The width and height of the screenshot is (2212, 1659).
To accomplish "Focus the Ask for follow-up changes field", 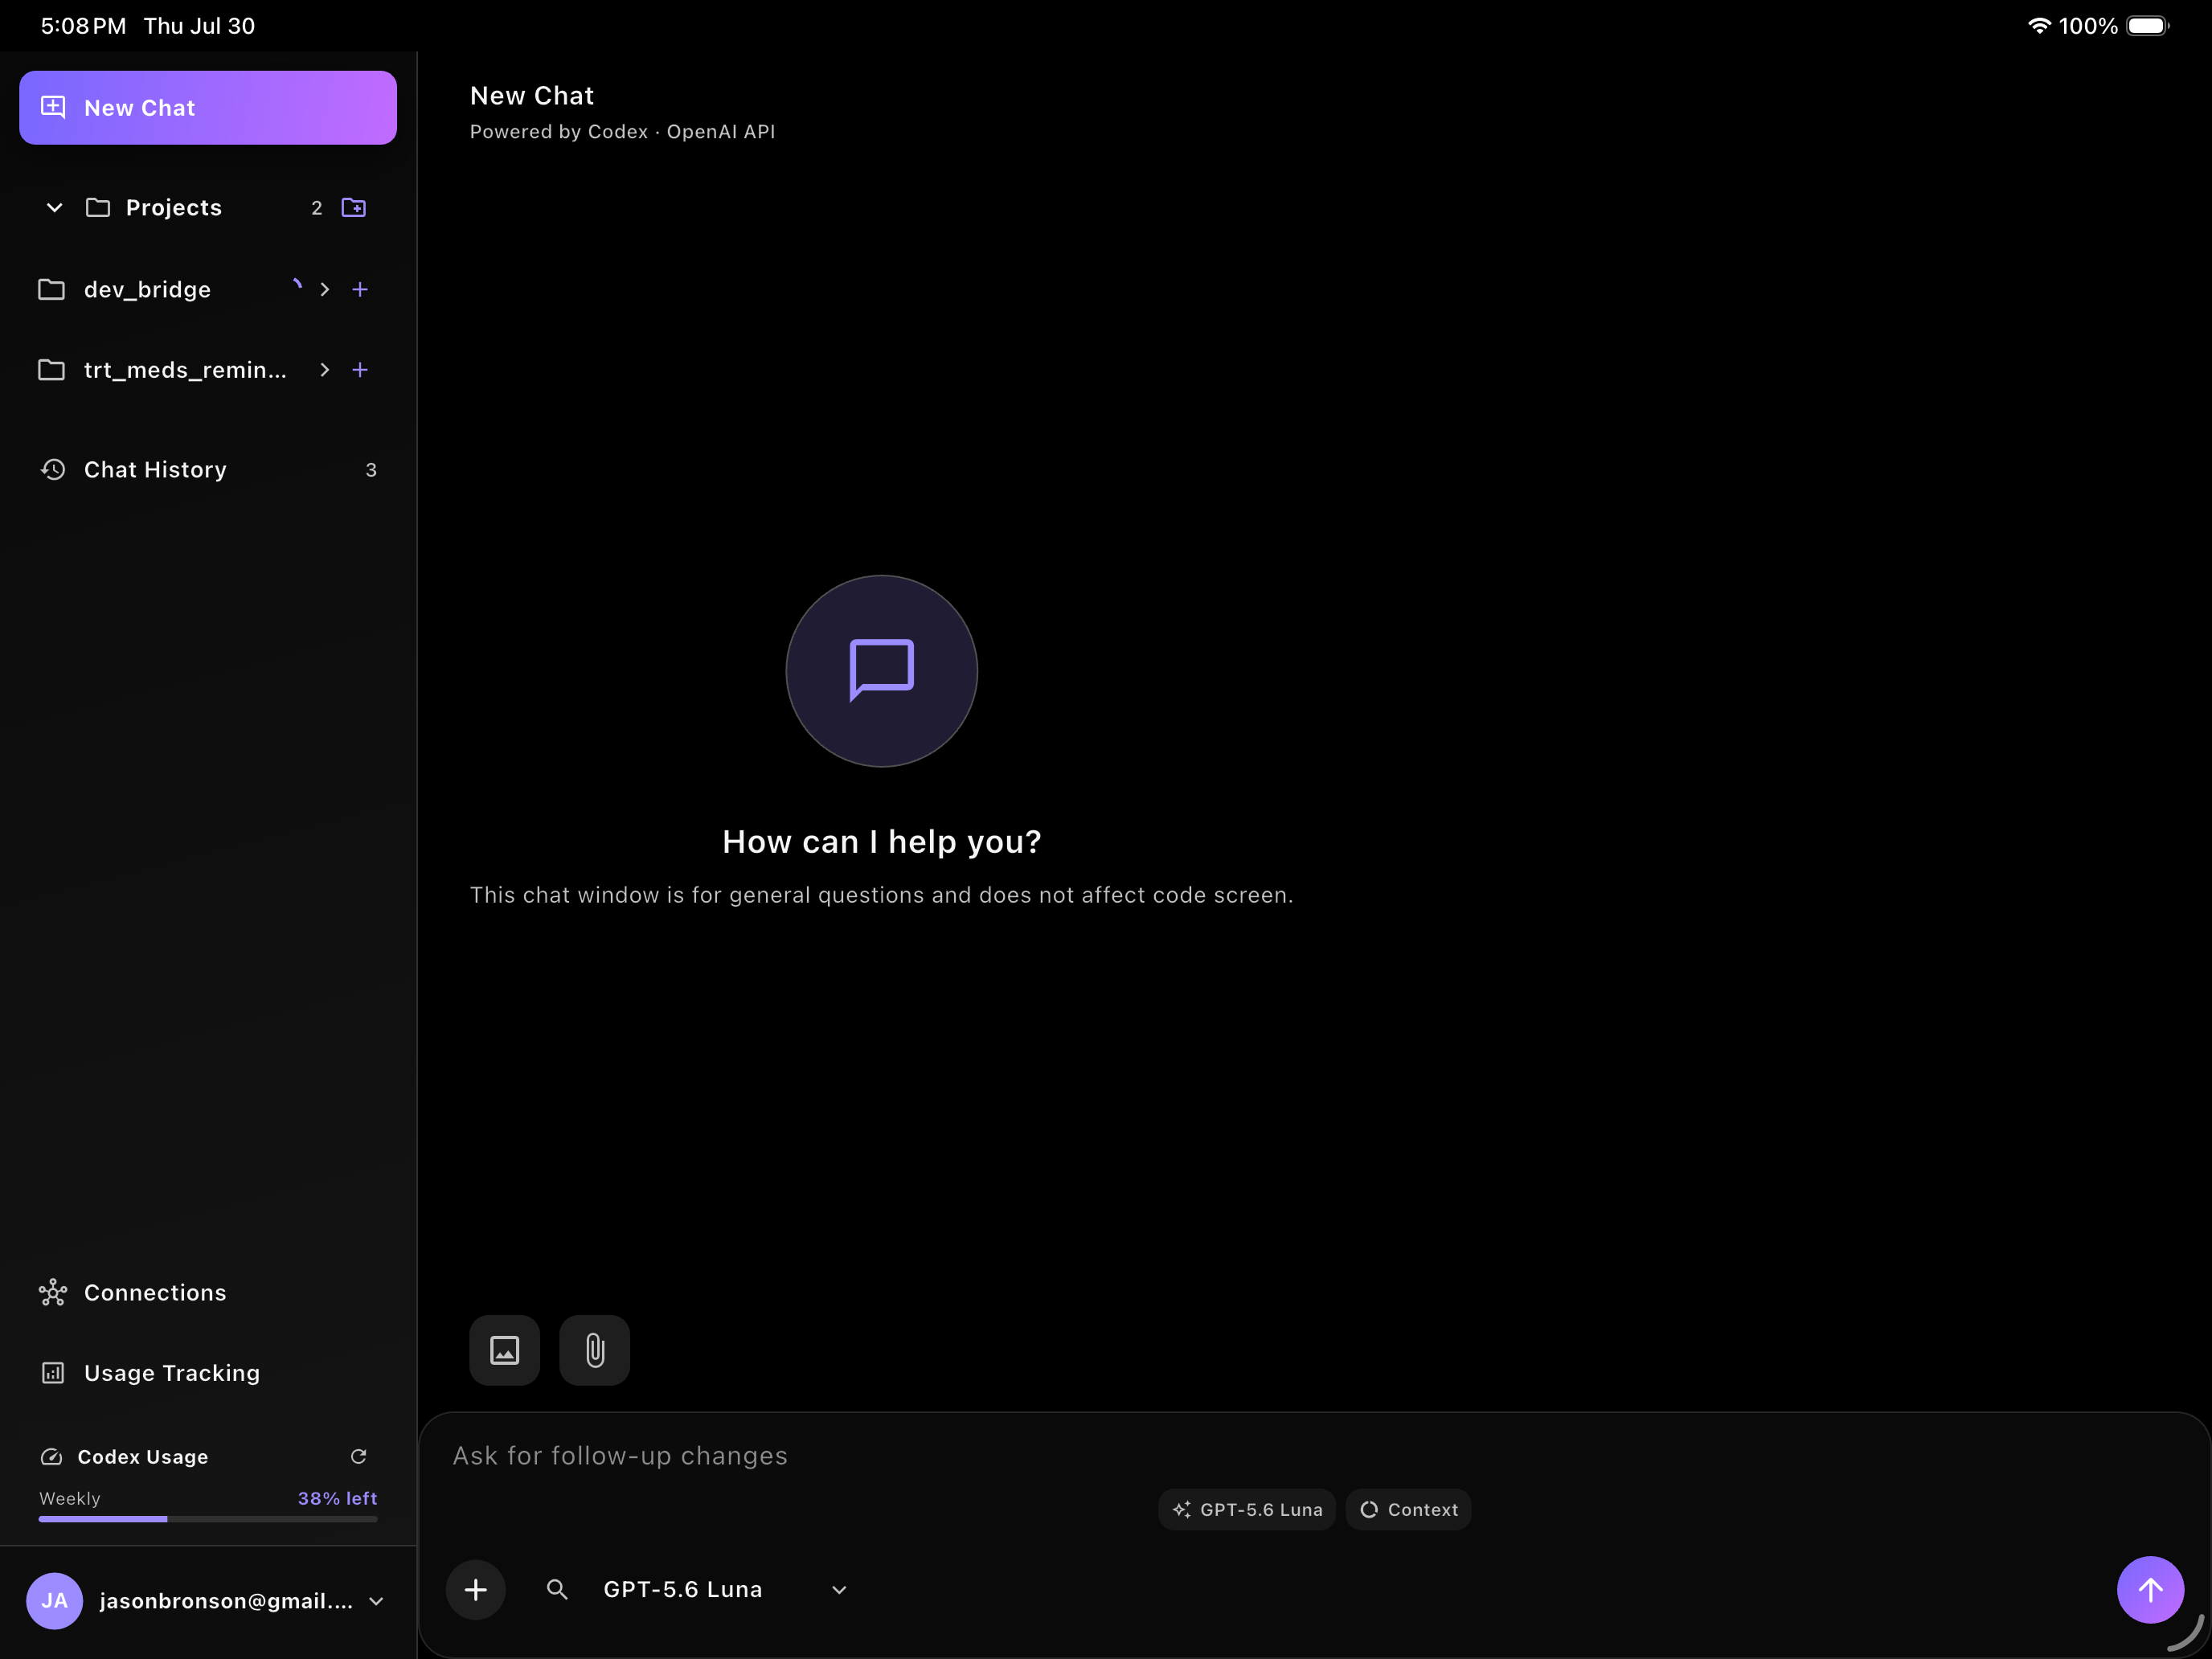I will [x=1313, y=1455].
